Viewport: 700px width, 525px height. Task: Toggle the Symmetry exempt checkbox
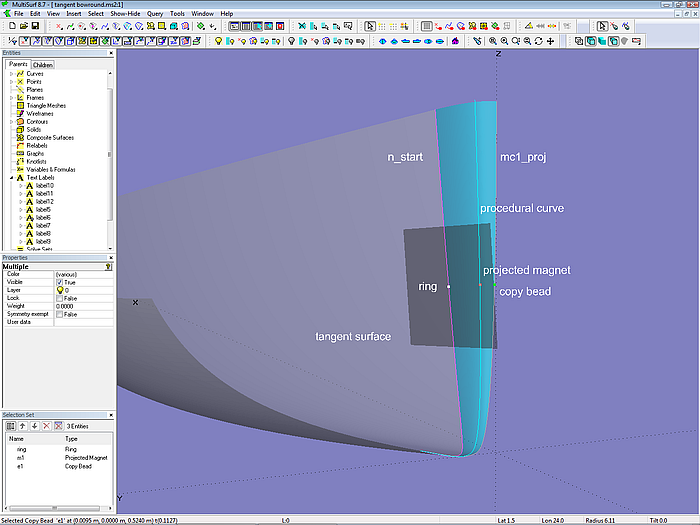click(60, 314)
